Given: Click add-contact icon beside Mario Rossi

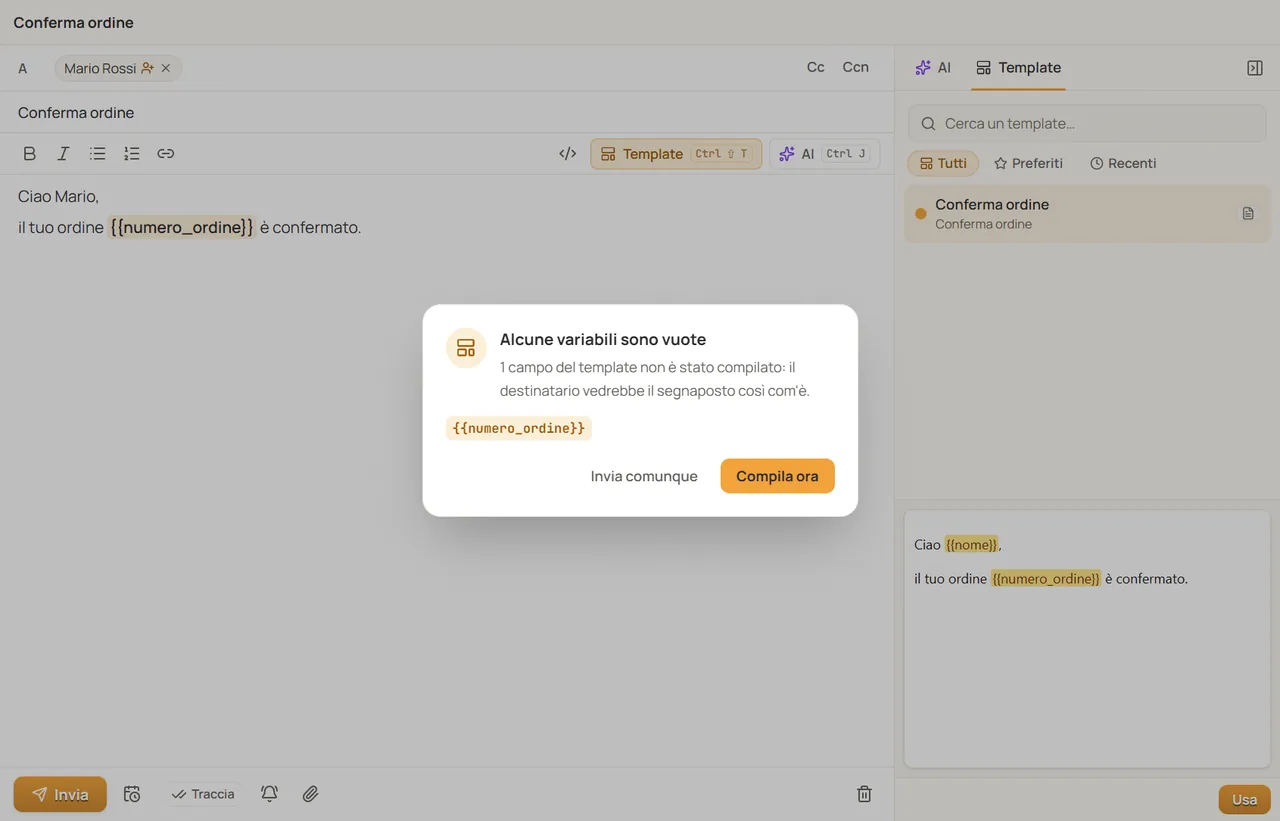Looking at the screenshot, I should [x=148, y=69].
